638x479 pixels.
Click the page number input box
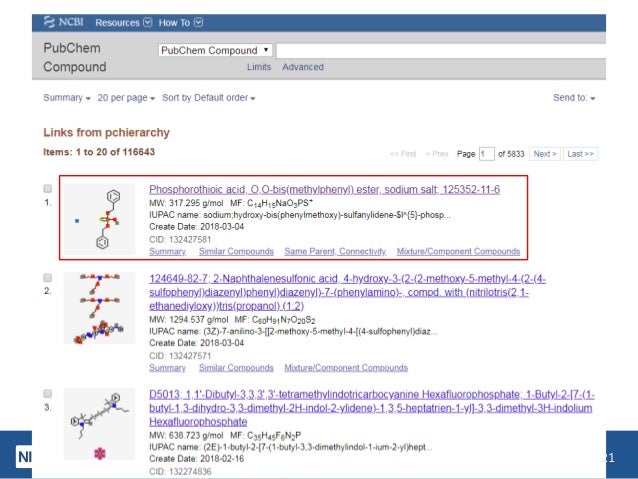[x=487, y=154]
